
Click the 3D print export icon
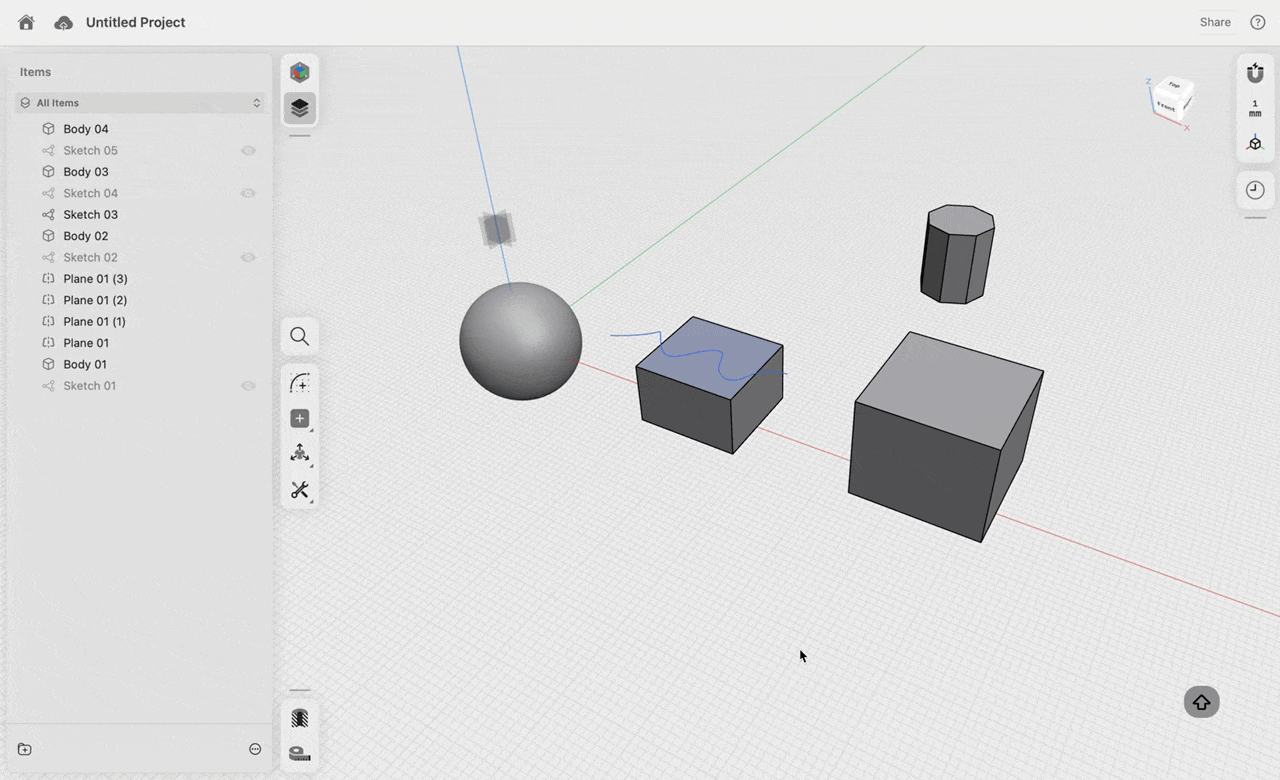click(299, 718)
